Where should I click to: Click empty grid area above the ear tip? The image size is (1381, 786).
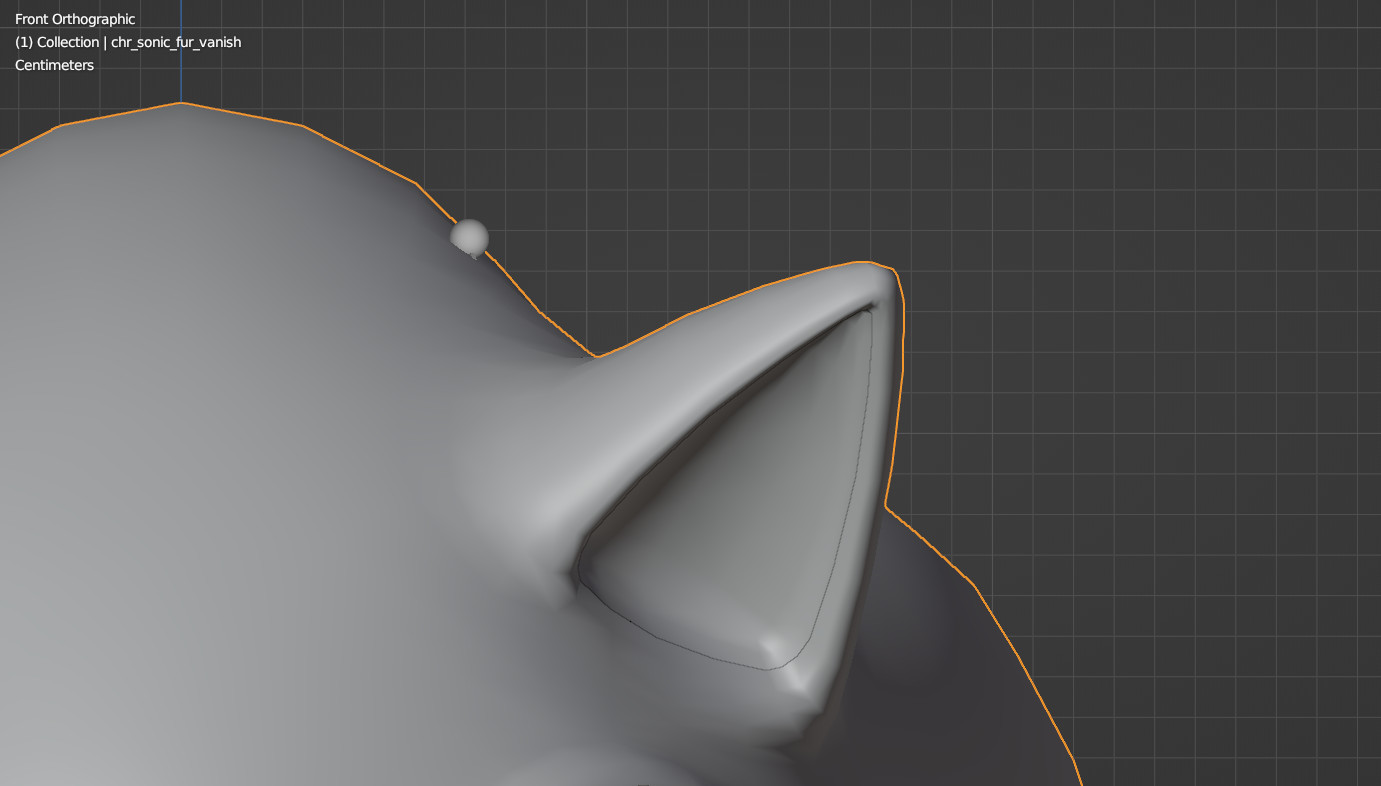click(x=880, y=150)
